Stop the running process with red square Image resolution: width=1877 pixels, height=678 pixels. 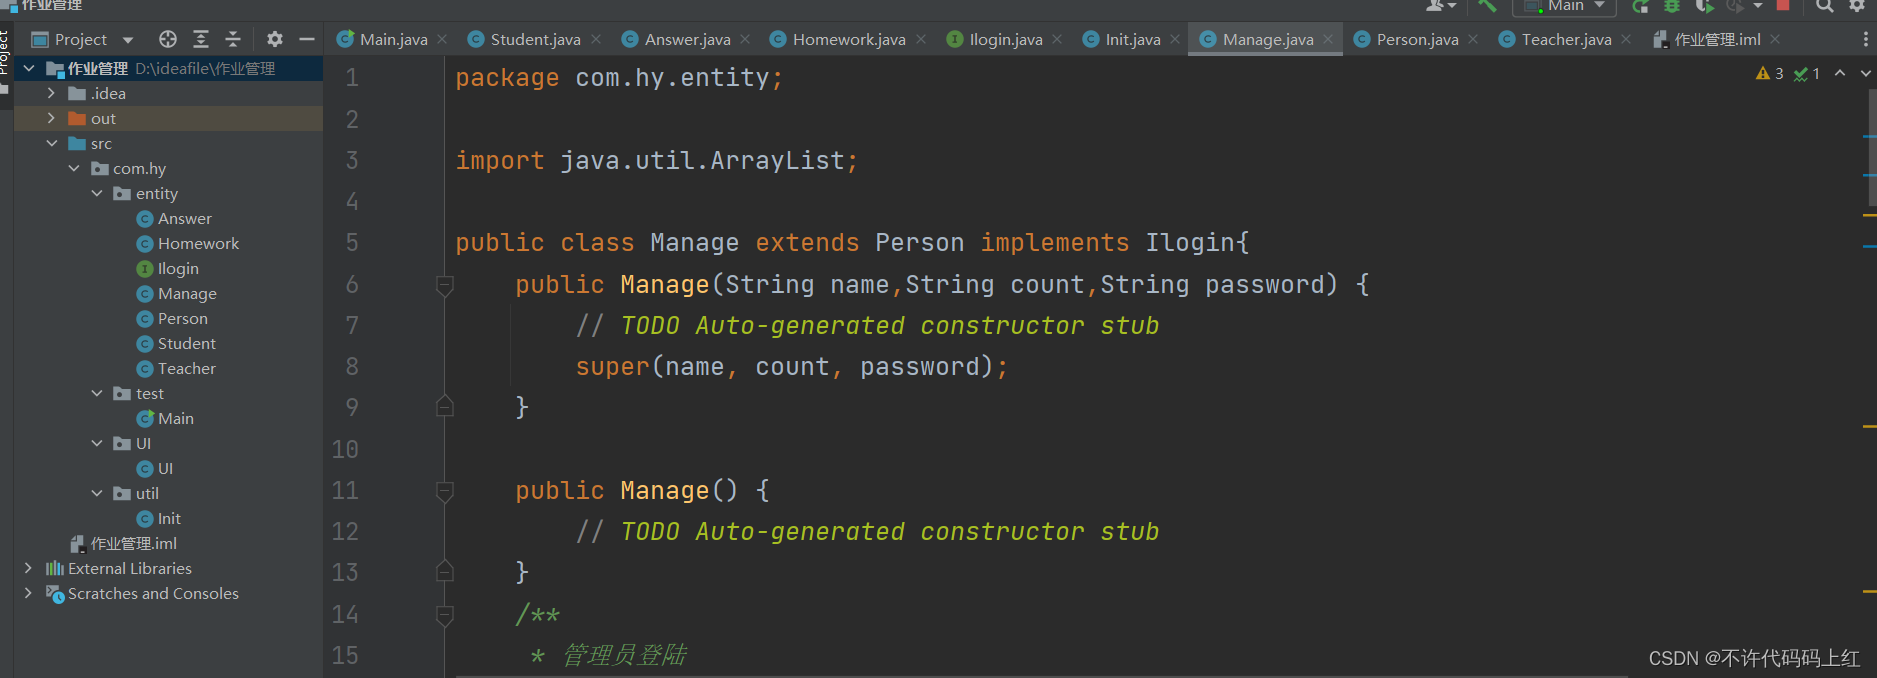tap(1783, 5)
